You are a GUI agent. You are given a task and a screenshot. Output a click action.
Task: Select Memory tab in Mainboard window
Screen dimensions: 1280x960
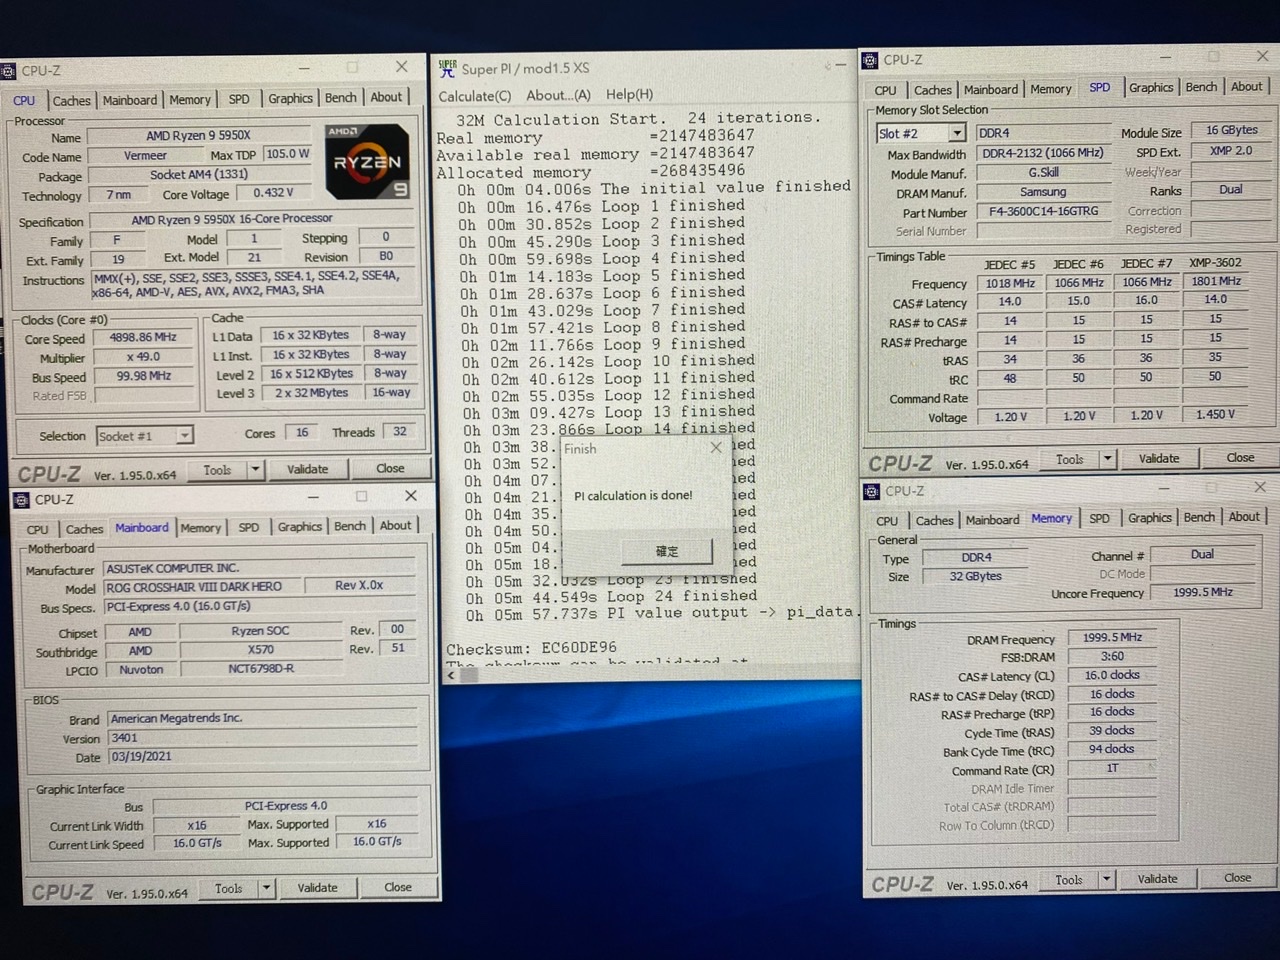coord(200,528)
